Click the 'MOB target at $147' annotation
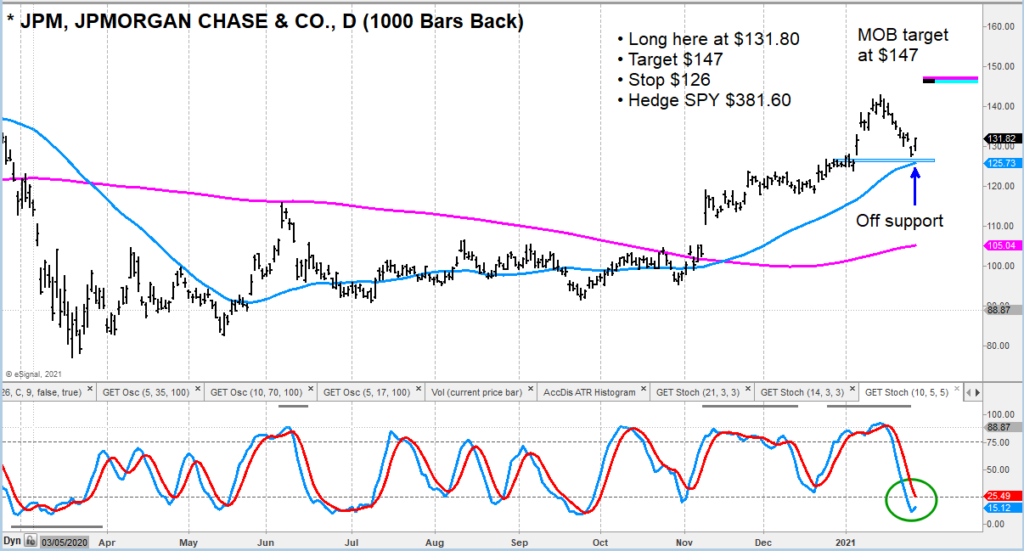The height and width of the screenshot is (551, 1024). (903, 45)
